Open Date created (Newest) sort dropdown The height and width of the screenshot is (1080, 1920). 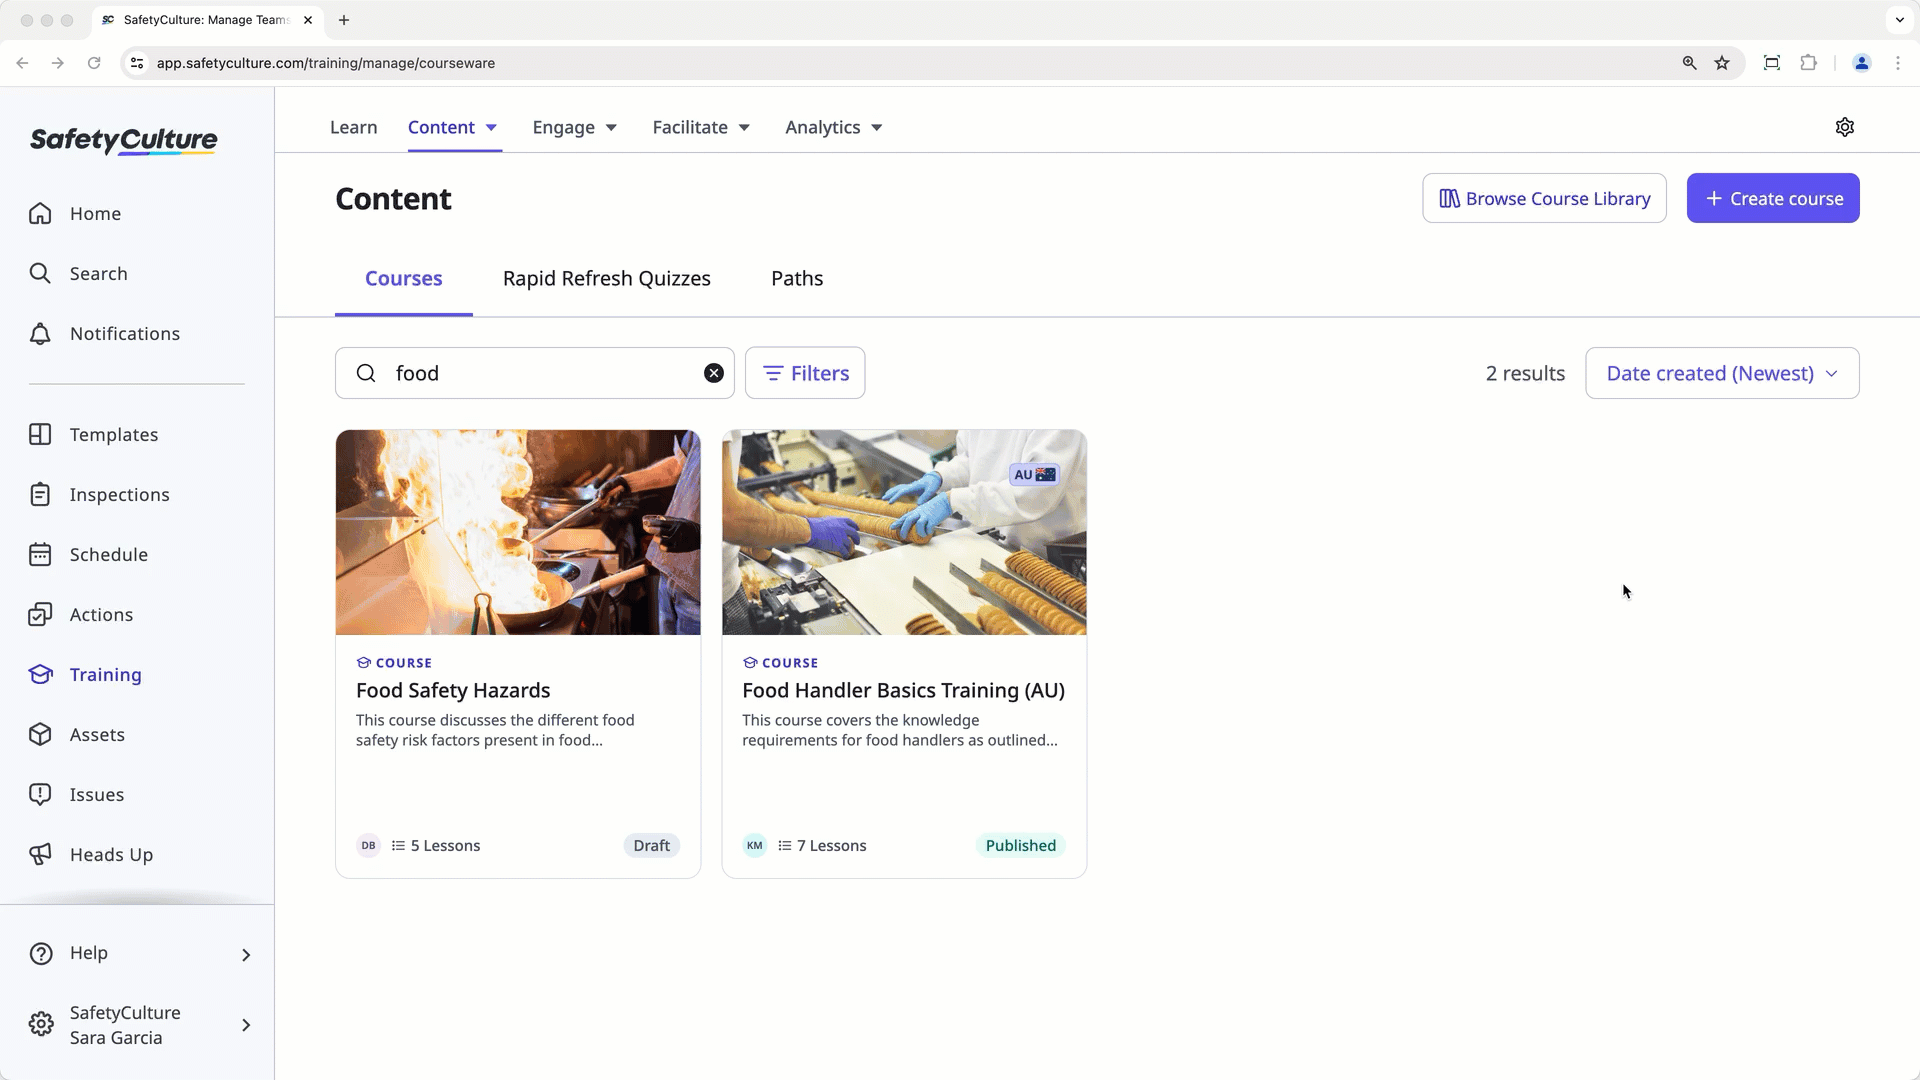click(x=1722, y=373)
